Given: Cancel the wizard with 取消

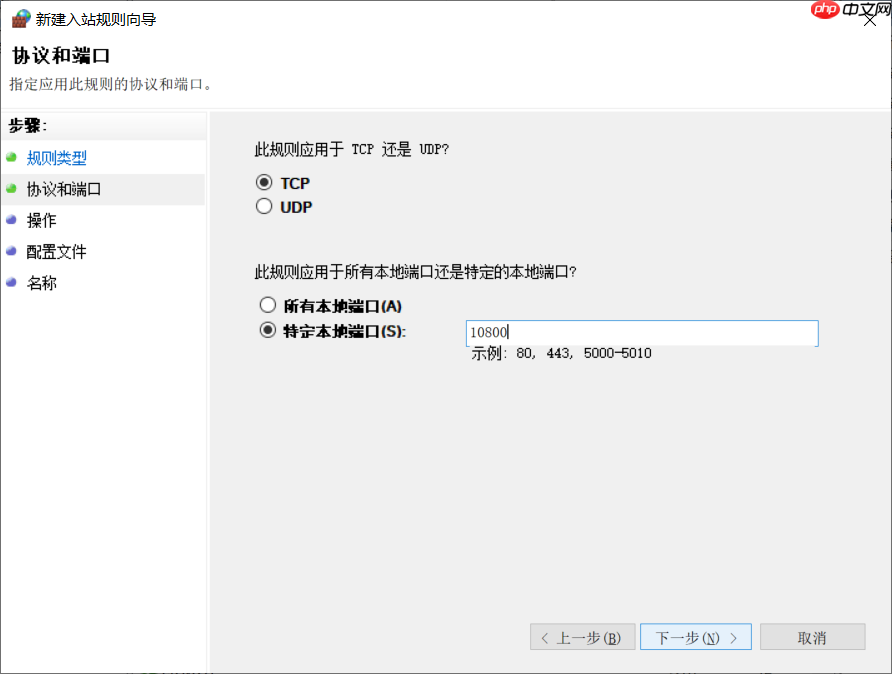Looking at the screenshot, I should click(813, 637).
